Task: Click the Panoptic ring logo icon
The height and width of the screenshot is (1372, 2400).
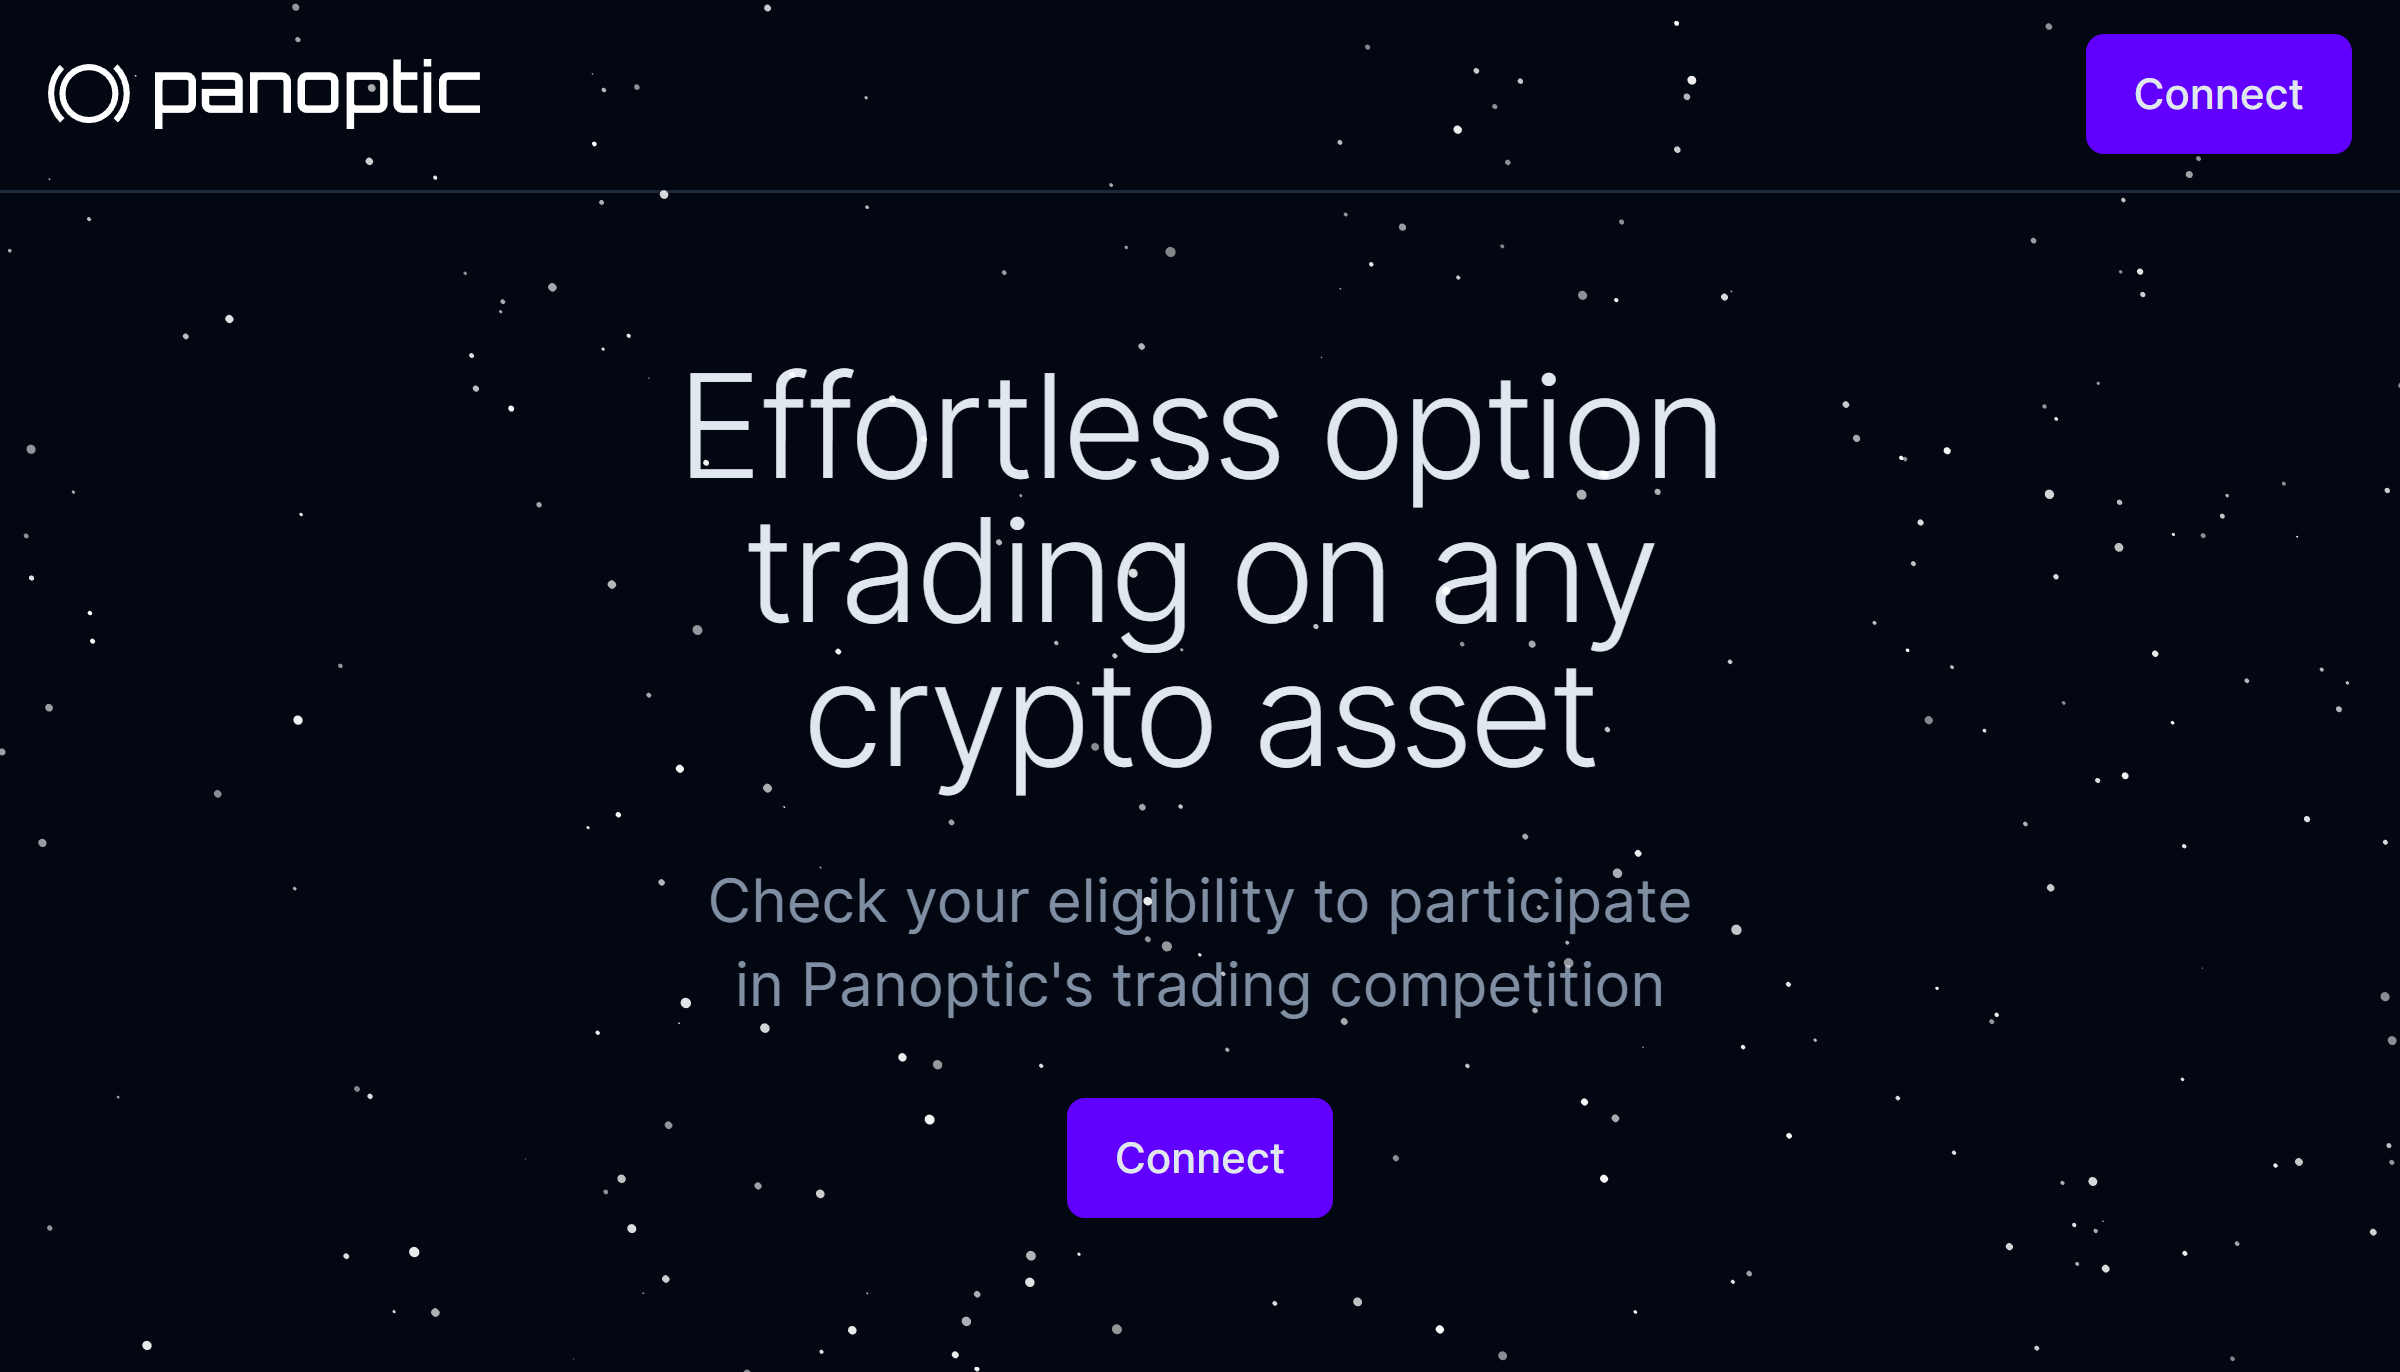Action: 89,94
